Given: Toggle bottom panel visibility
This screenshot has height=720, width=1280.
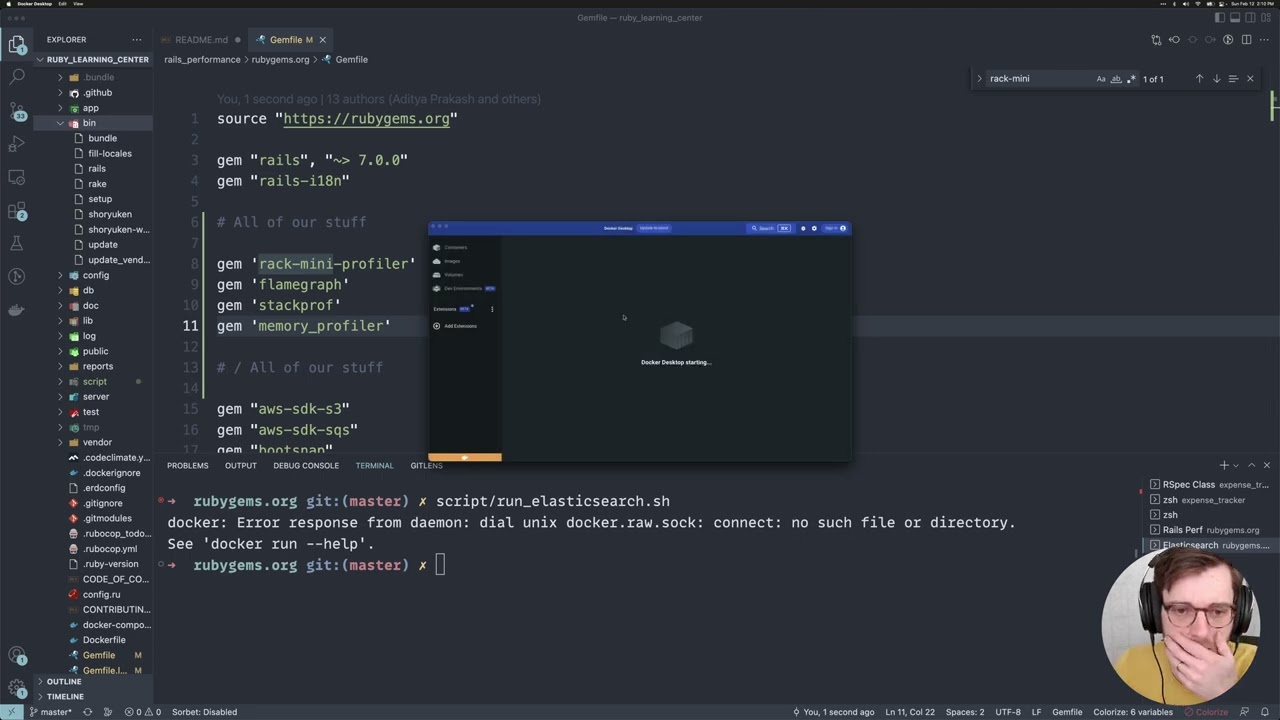Looking at the screenshot, I should 1235,18.
